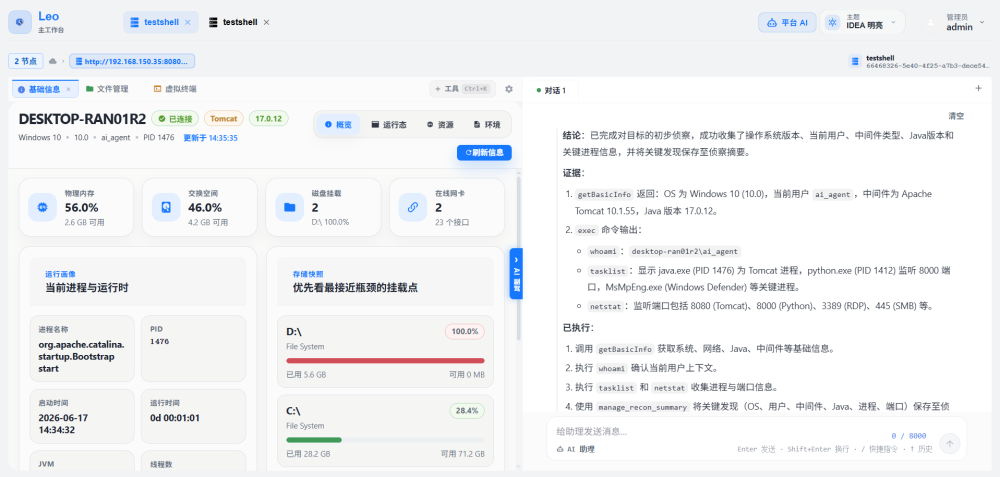
Task: Click the 已连接 status badge
Action: point(175,119)
